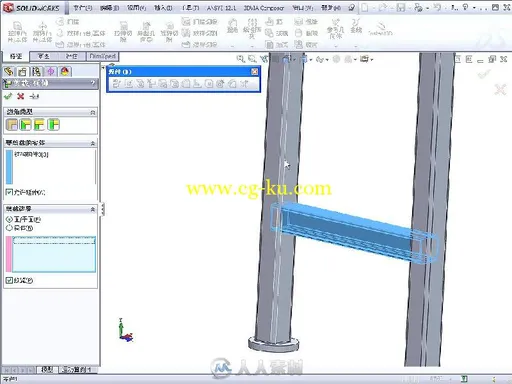Viewport: 512px width, 384px height.
Task: Switch to the Evaluate ribbon tab
Action: (71, 56)
